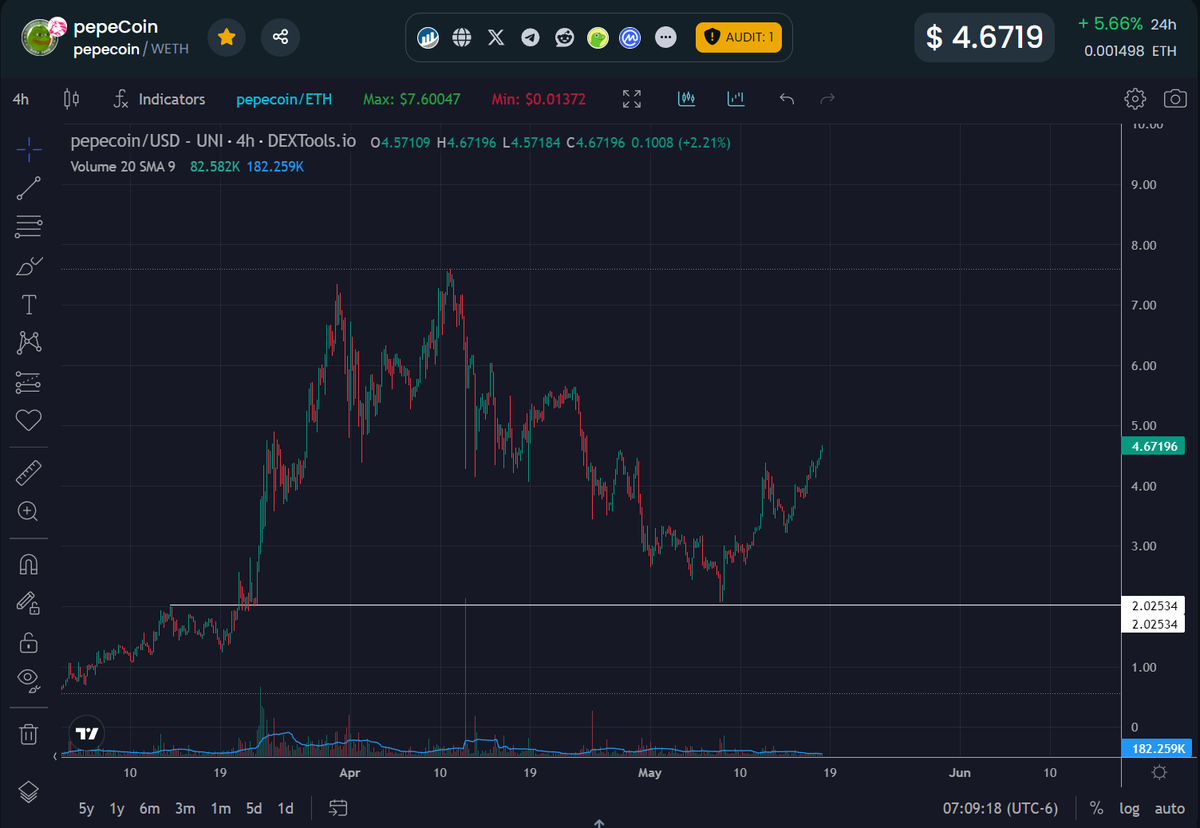Open the go to date calendar
Image resolution: width=1200 pixels, height=828 pixels.
(338, 808)
